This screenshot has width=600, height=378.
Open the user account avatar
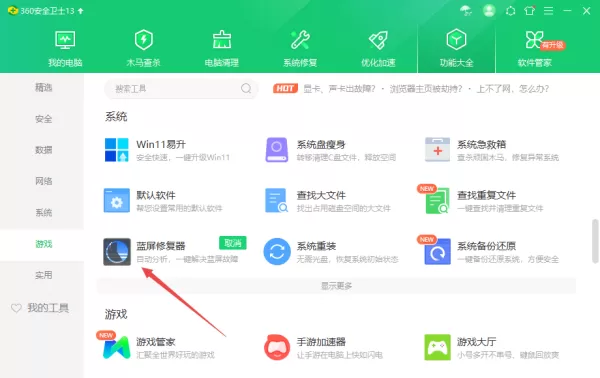click(x=489, y=10)
